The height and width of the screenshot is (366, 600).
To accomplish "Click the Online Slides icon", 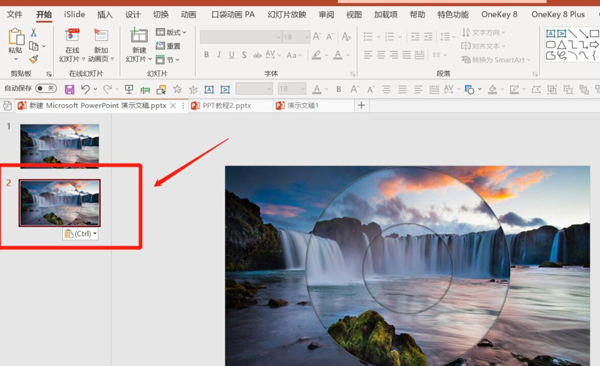I will [x=72, y=35].
